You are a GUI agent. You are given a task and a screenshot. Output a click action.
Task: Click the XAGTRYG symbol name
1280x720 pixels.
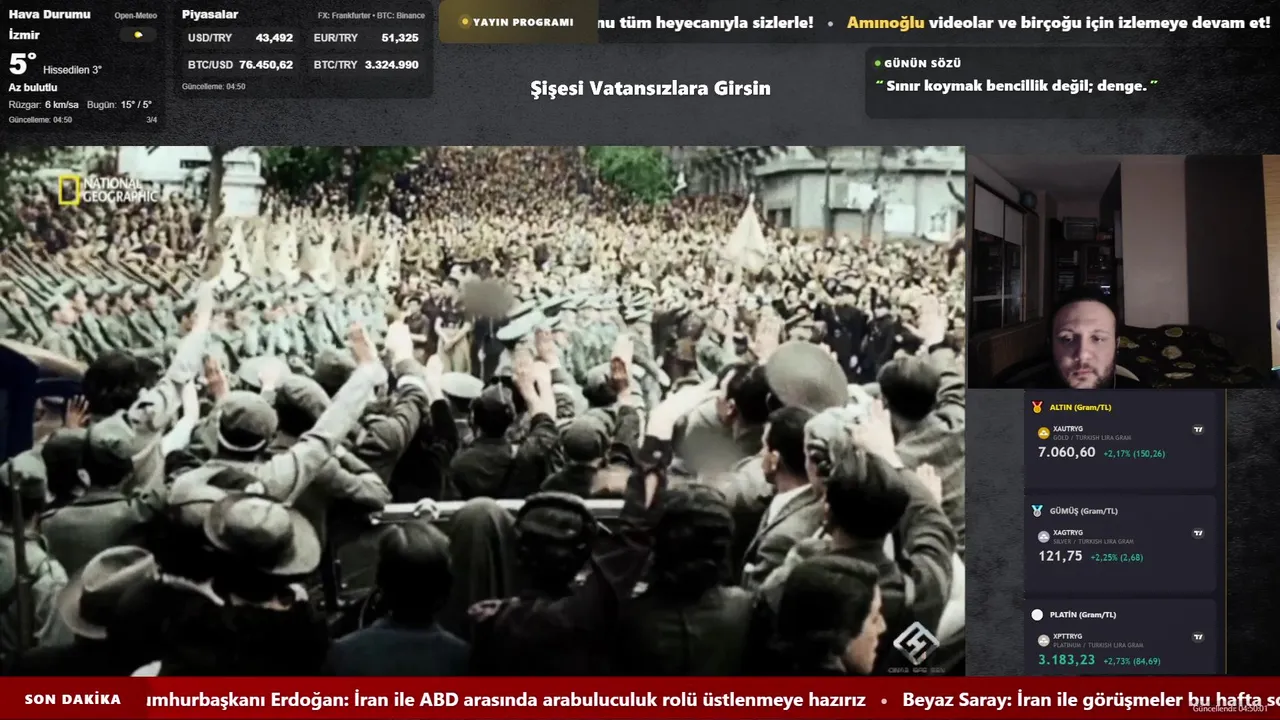coord(1067,533)
